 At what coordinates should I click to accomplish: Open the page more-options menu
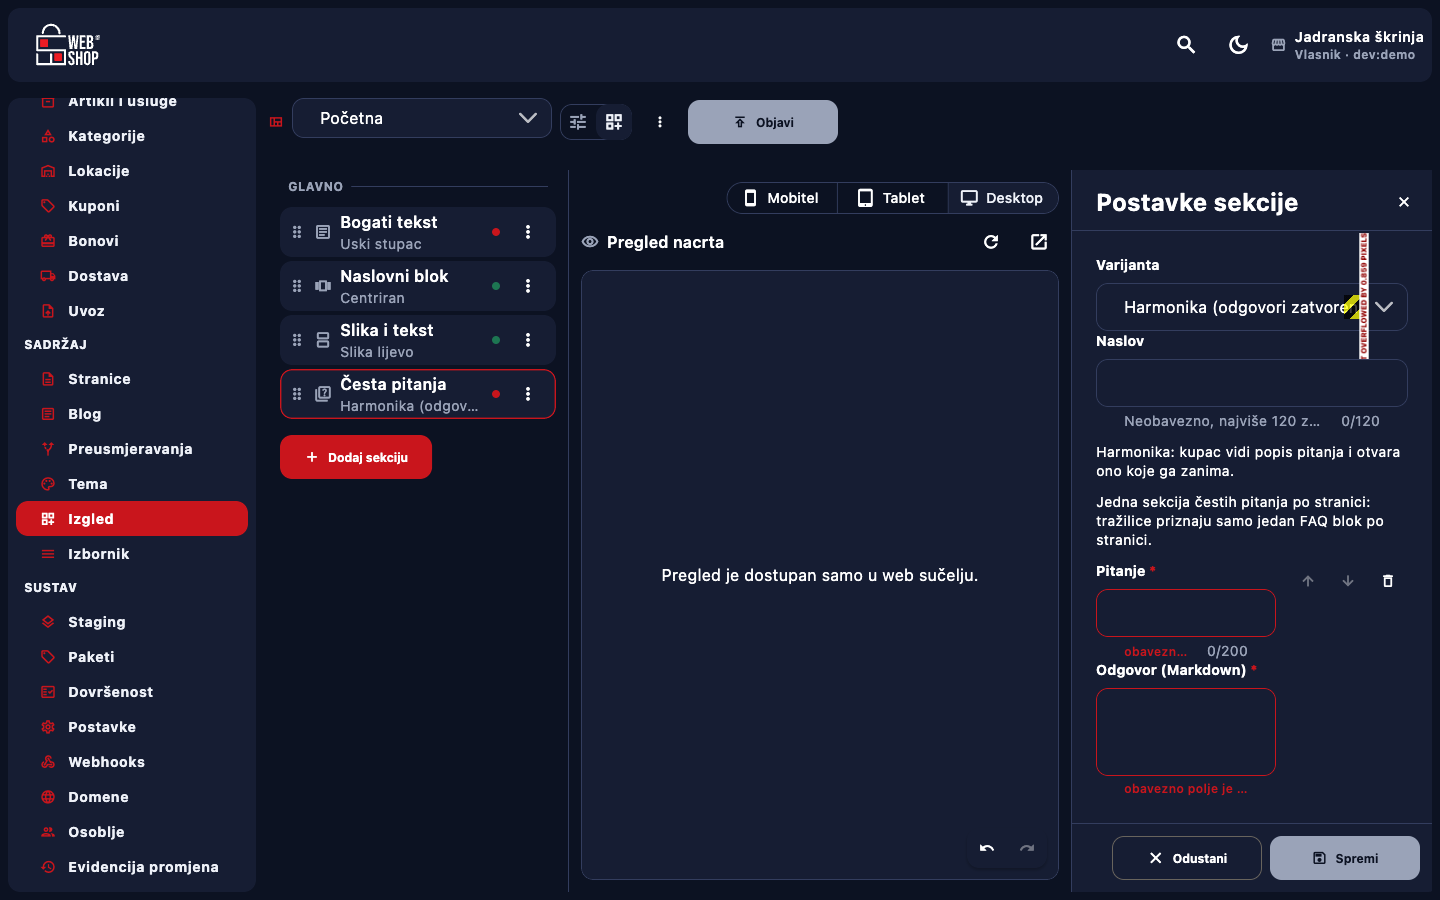click(660, 122)
